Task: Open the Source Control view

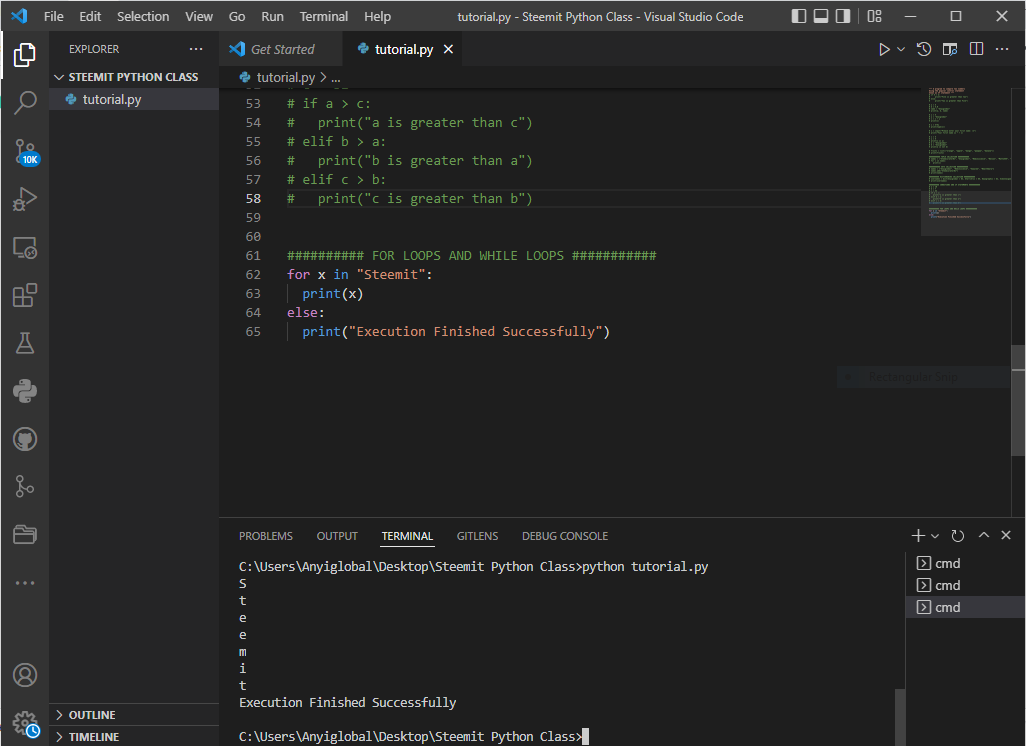Action: 25,151
